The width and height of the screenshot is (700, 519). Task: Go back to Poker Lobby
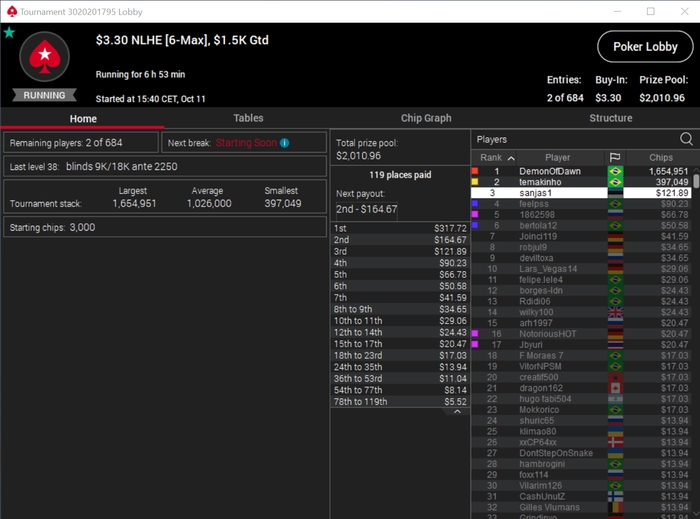(645, 46)
